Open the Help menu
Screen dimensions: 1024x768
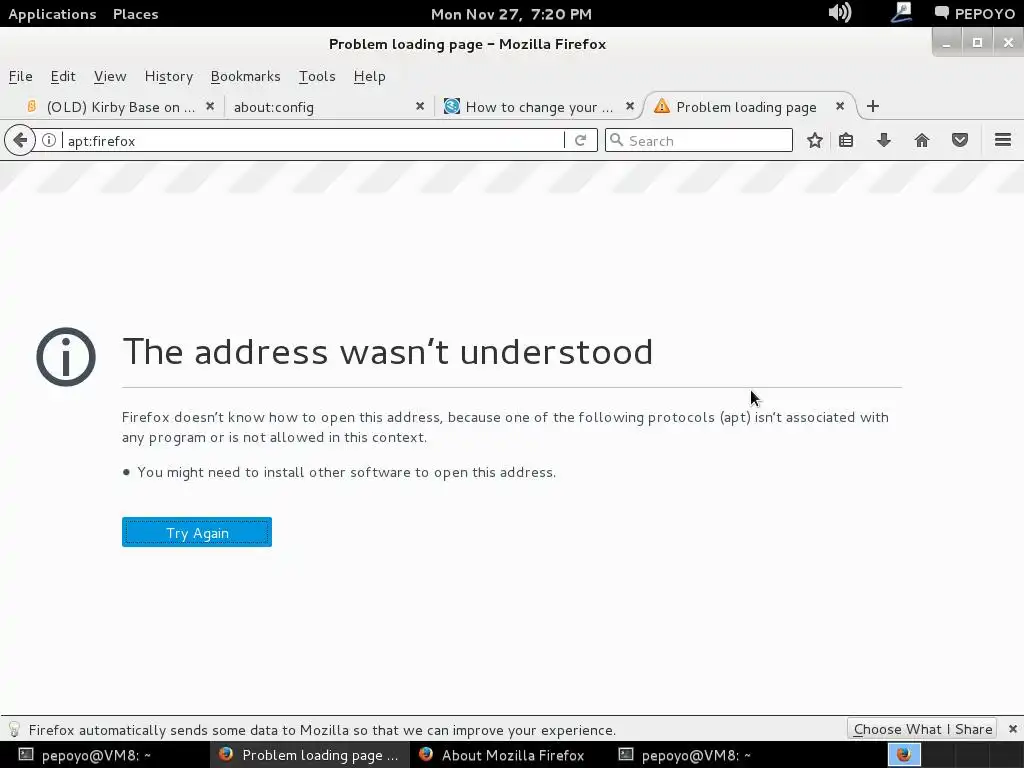(370, 76)
